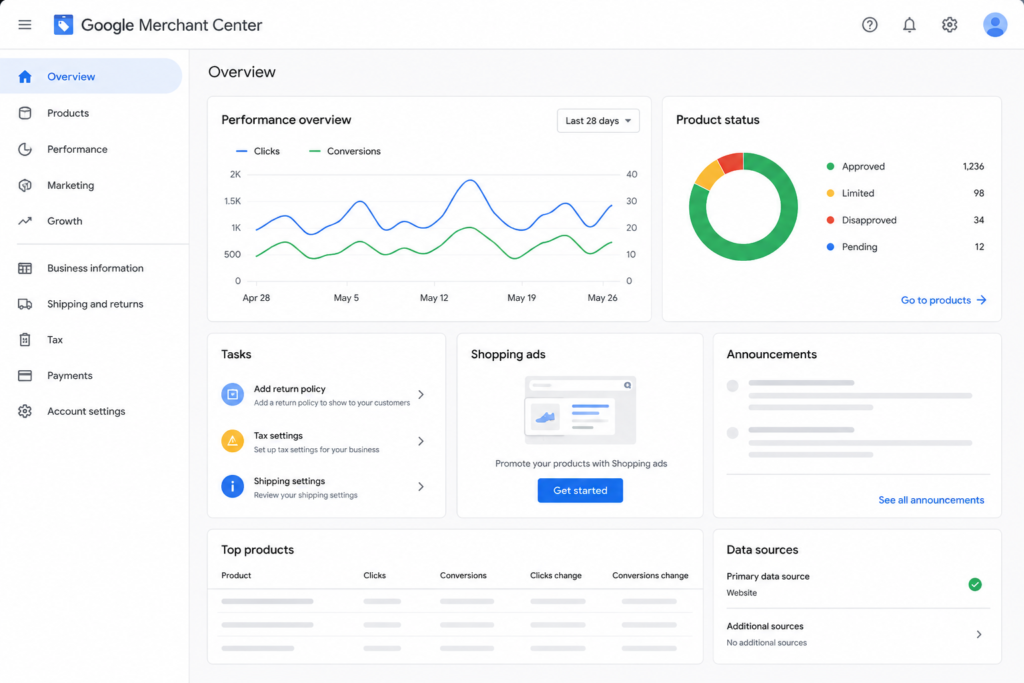
Task: Open the hamburger navigation menu
Action: point(25,25)
